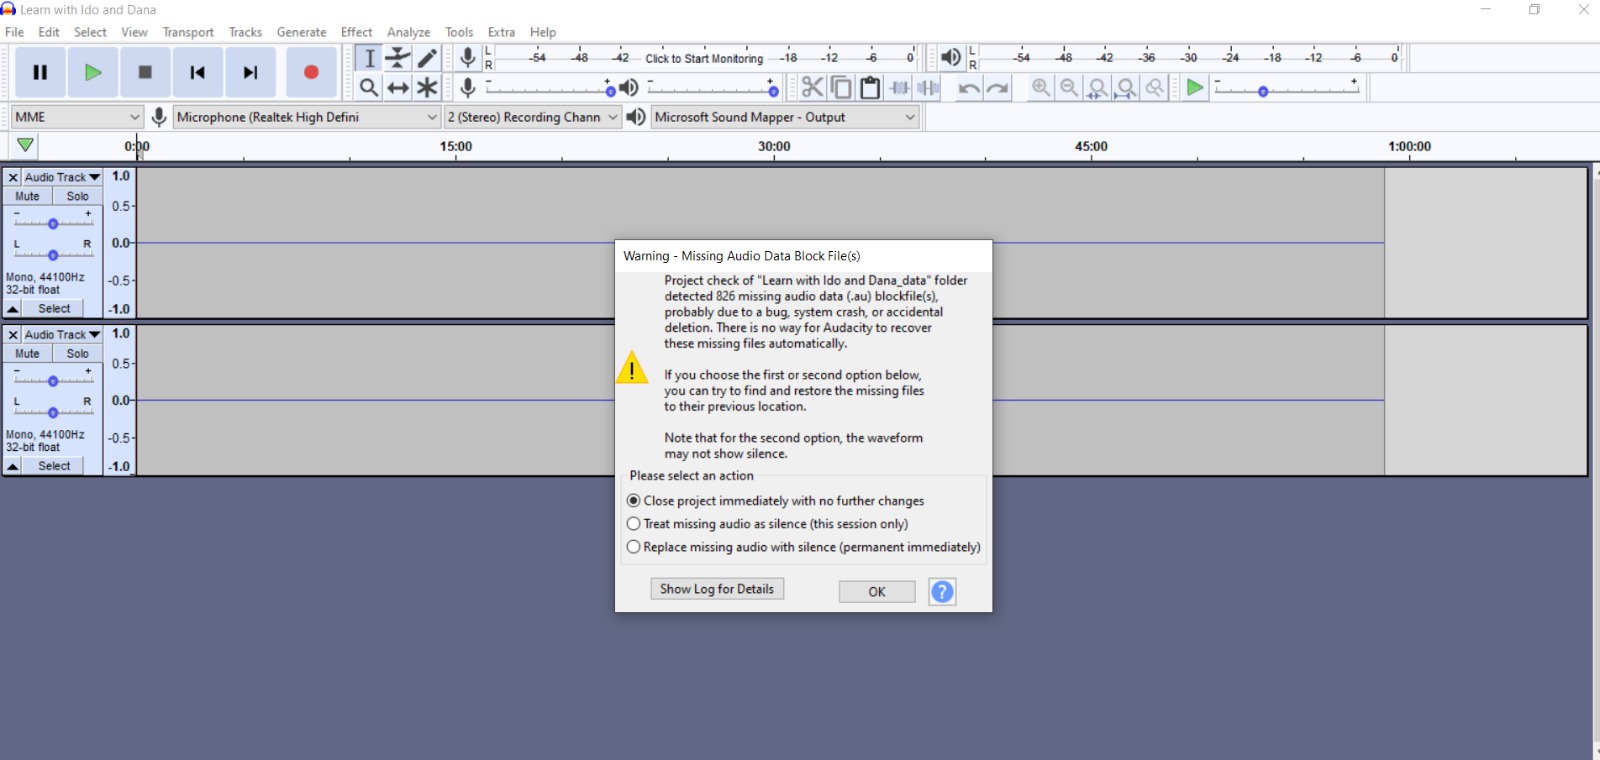Viewport: 1600px width, 760px height.
Task: Adjust first track gain slider
Action: (x=53, y=223)
